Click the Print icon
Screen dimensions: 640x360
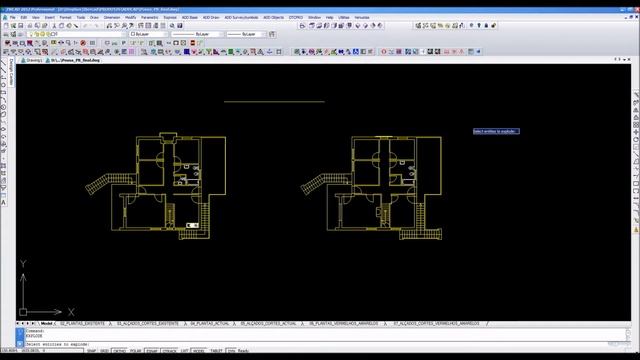(30, 26)
